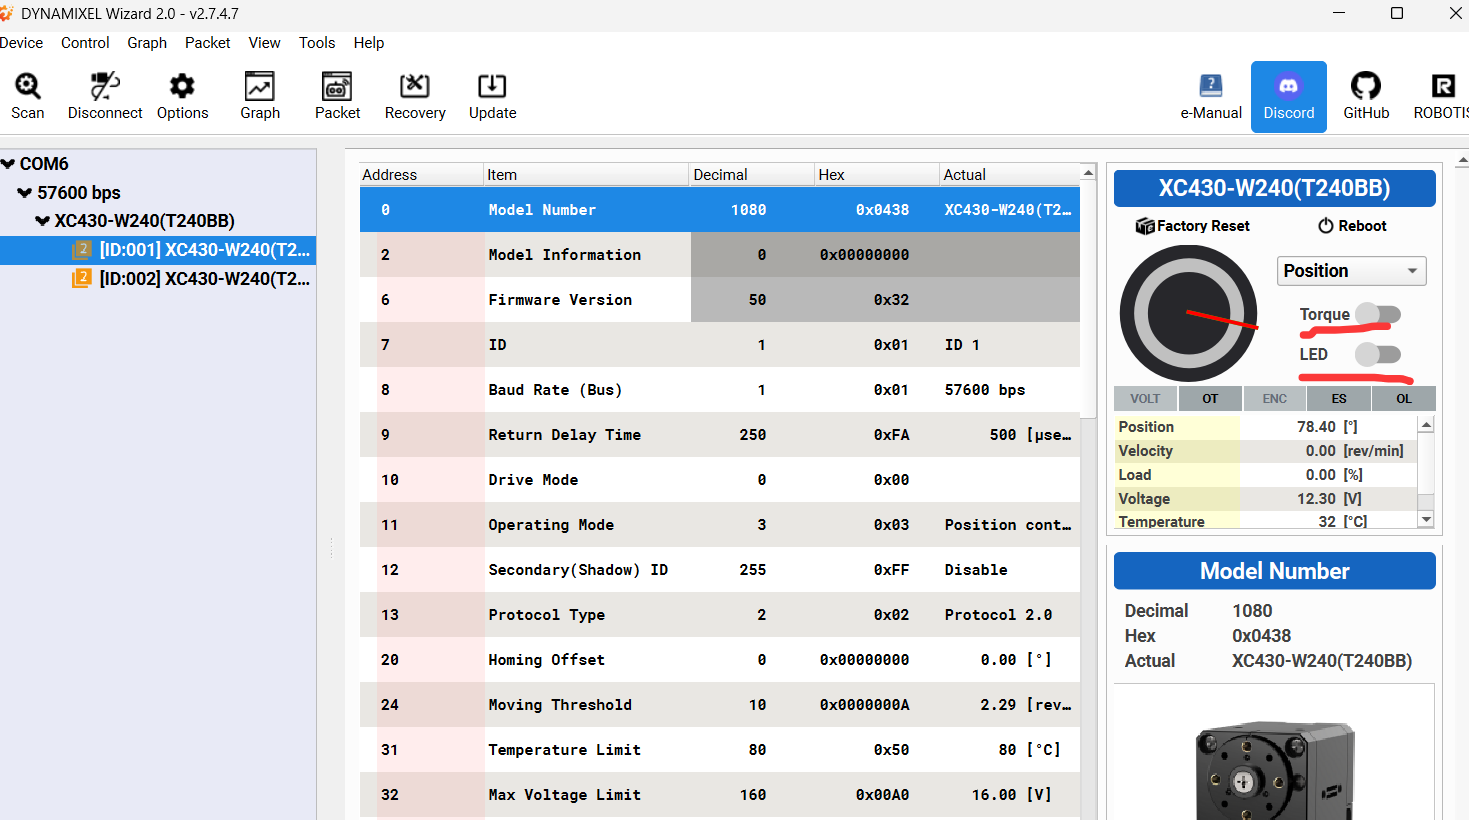Click the control table scroll-up arrow

(1088, 174)
